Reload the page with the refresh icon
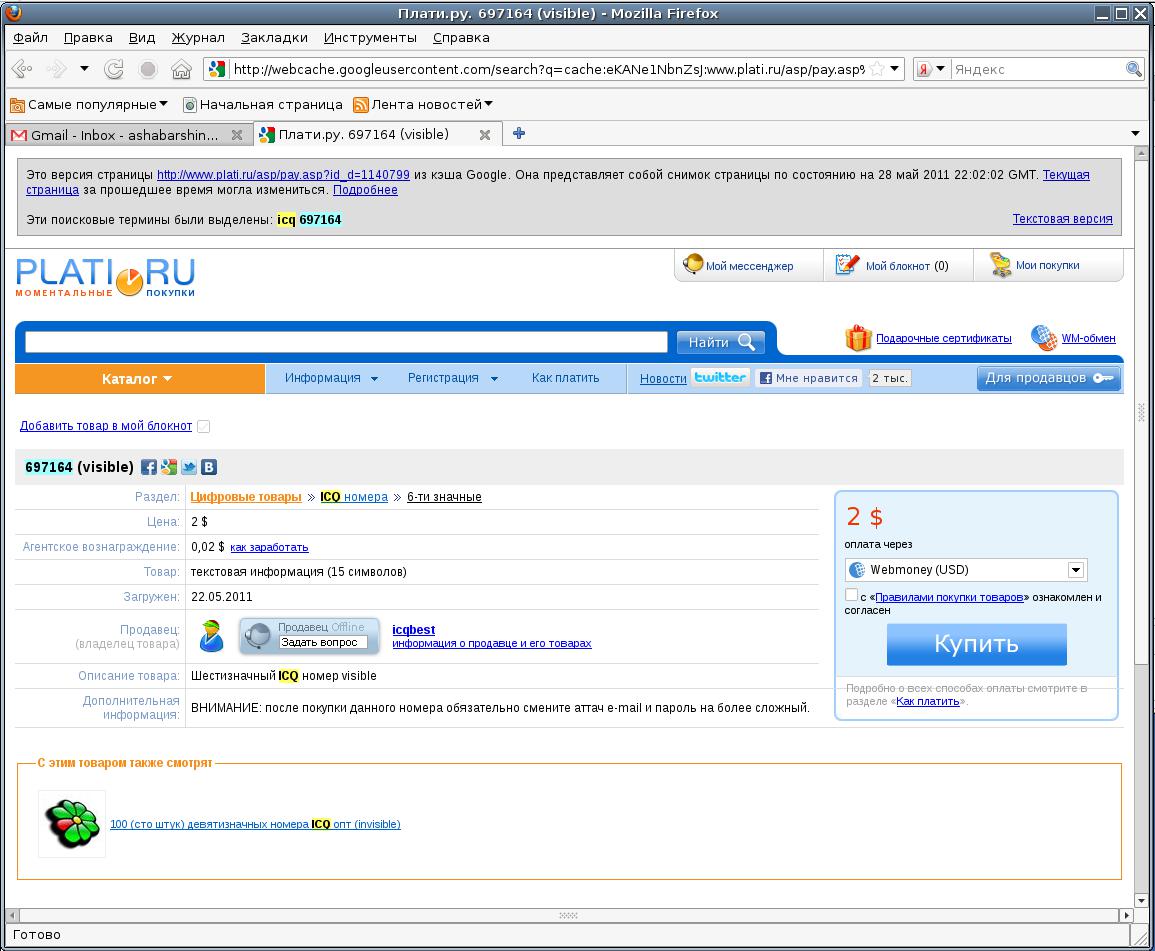 tap(113, 69)
